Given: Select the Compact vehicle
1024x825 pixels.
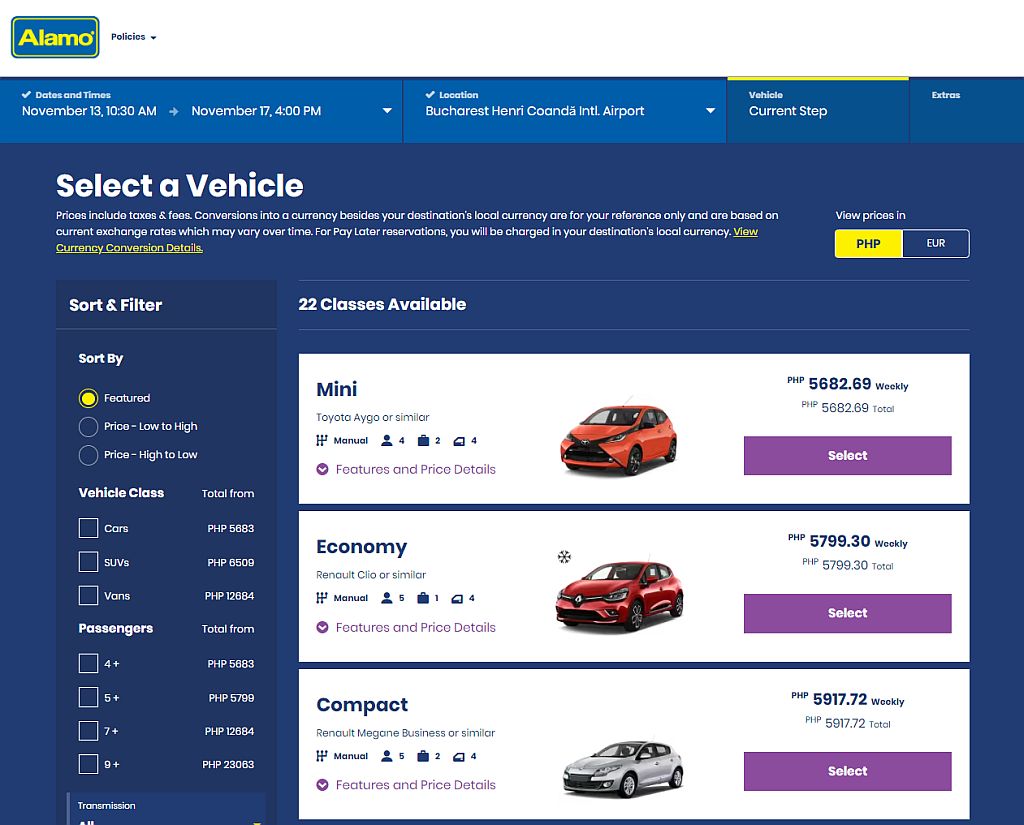Looking at the screenshot, I should pyautogui.click(x=848, y=771).
